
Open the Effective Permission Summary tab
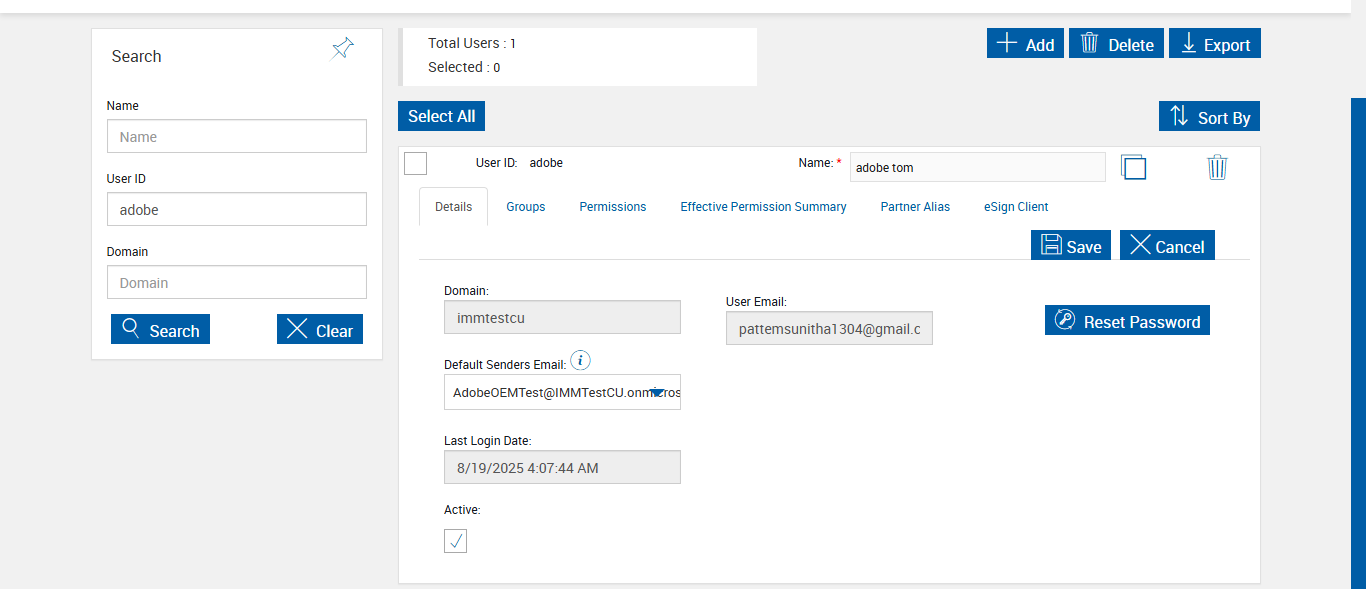pyautogui.click(x=763, y=207)
